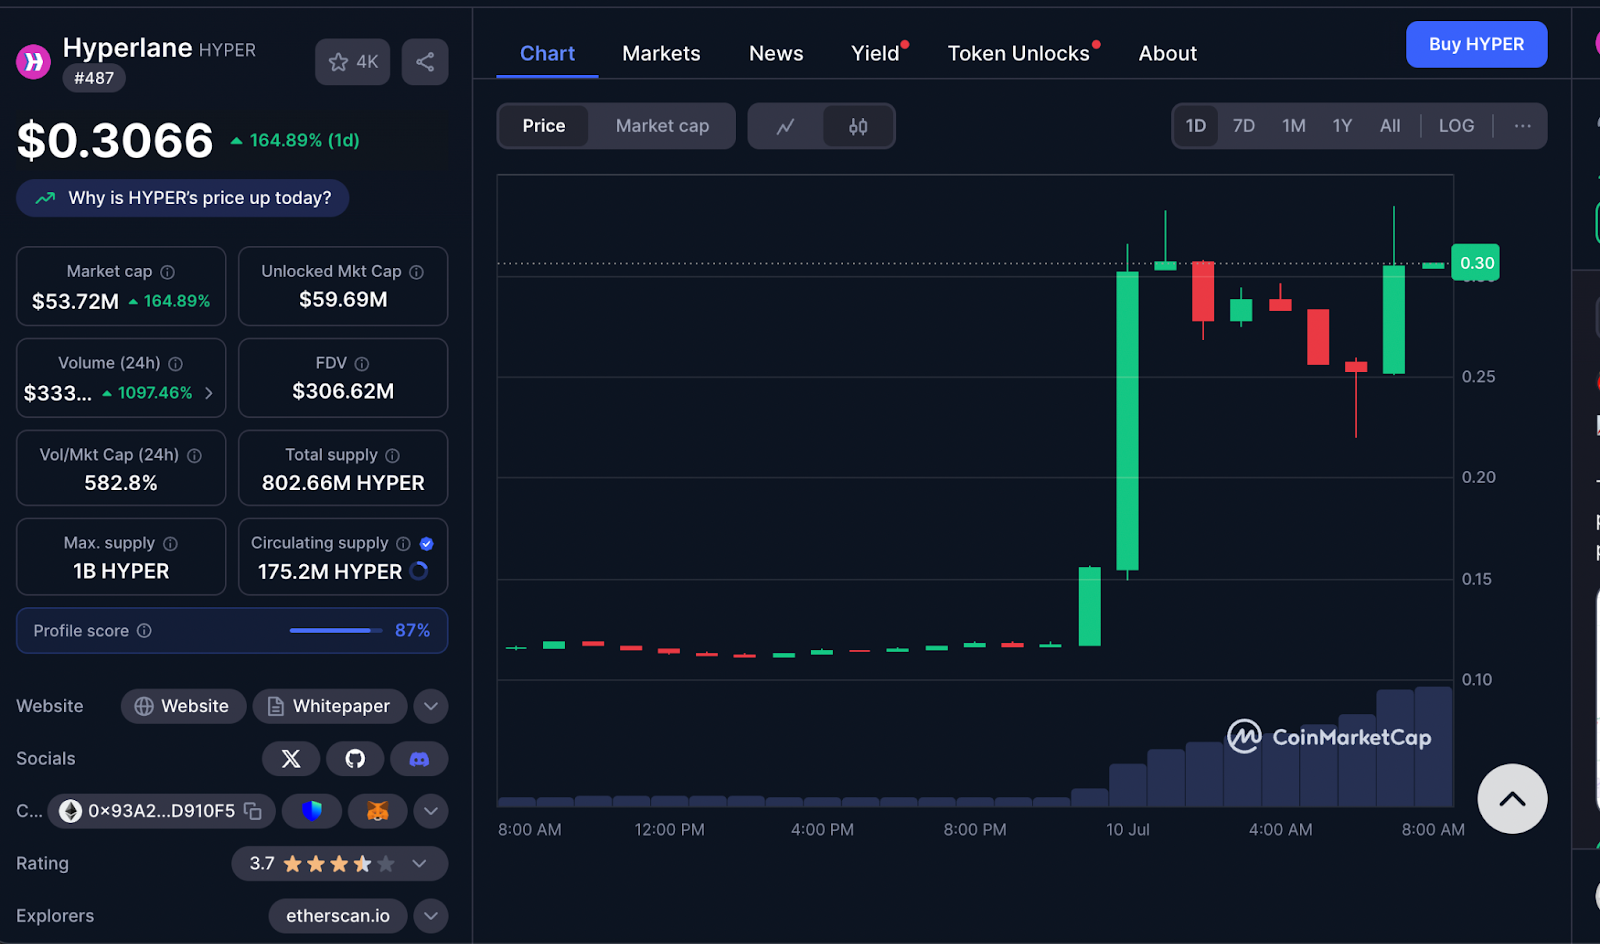Open the GitHub social link
1600x944 pixels.
[x=355, y=759]
